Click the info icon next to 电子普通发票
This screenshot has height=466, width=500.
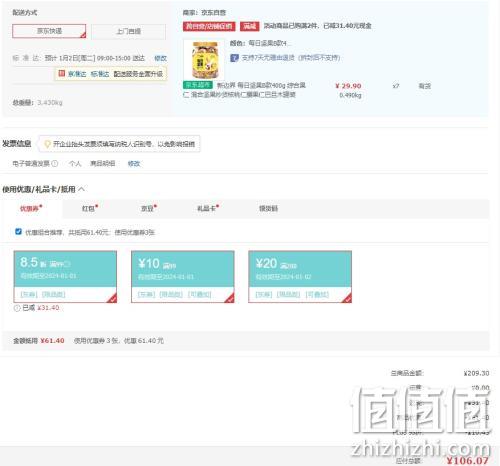pos(55,164)
